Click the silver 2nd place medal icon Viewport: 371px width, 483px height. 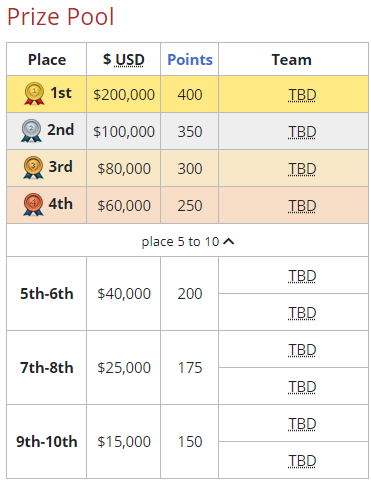tap(31, 131)
